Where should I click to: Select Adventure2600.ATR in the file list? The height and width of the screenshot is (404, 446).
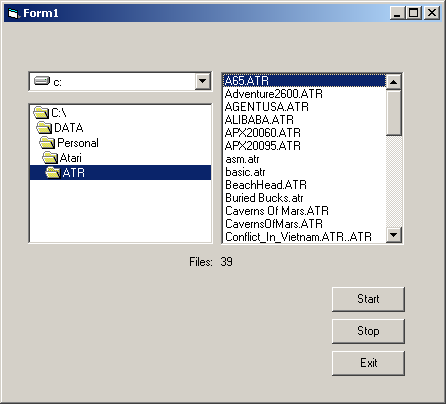[274, 94]
